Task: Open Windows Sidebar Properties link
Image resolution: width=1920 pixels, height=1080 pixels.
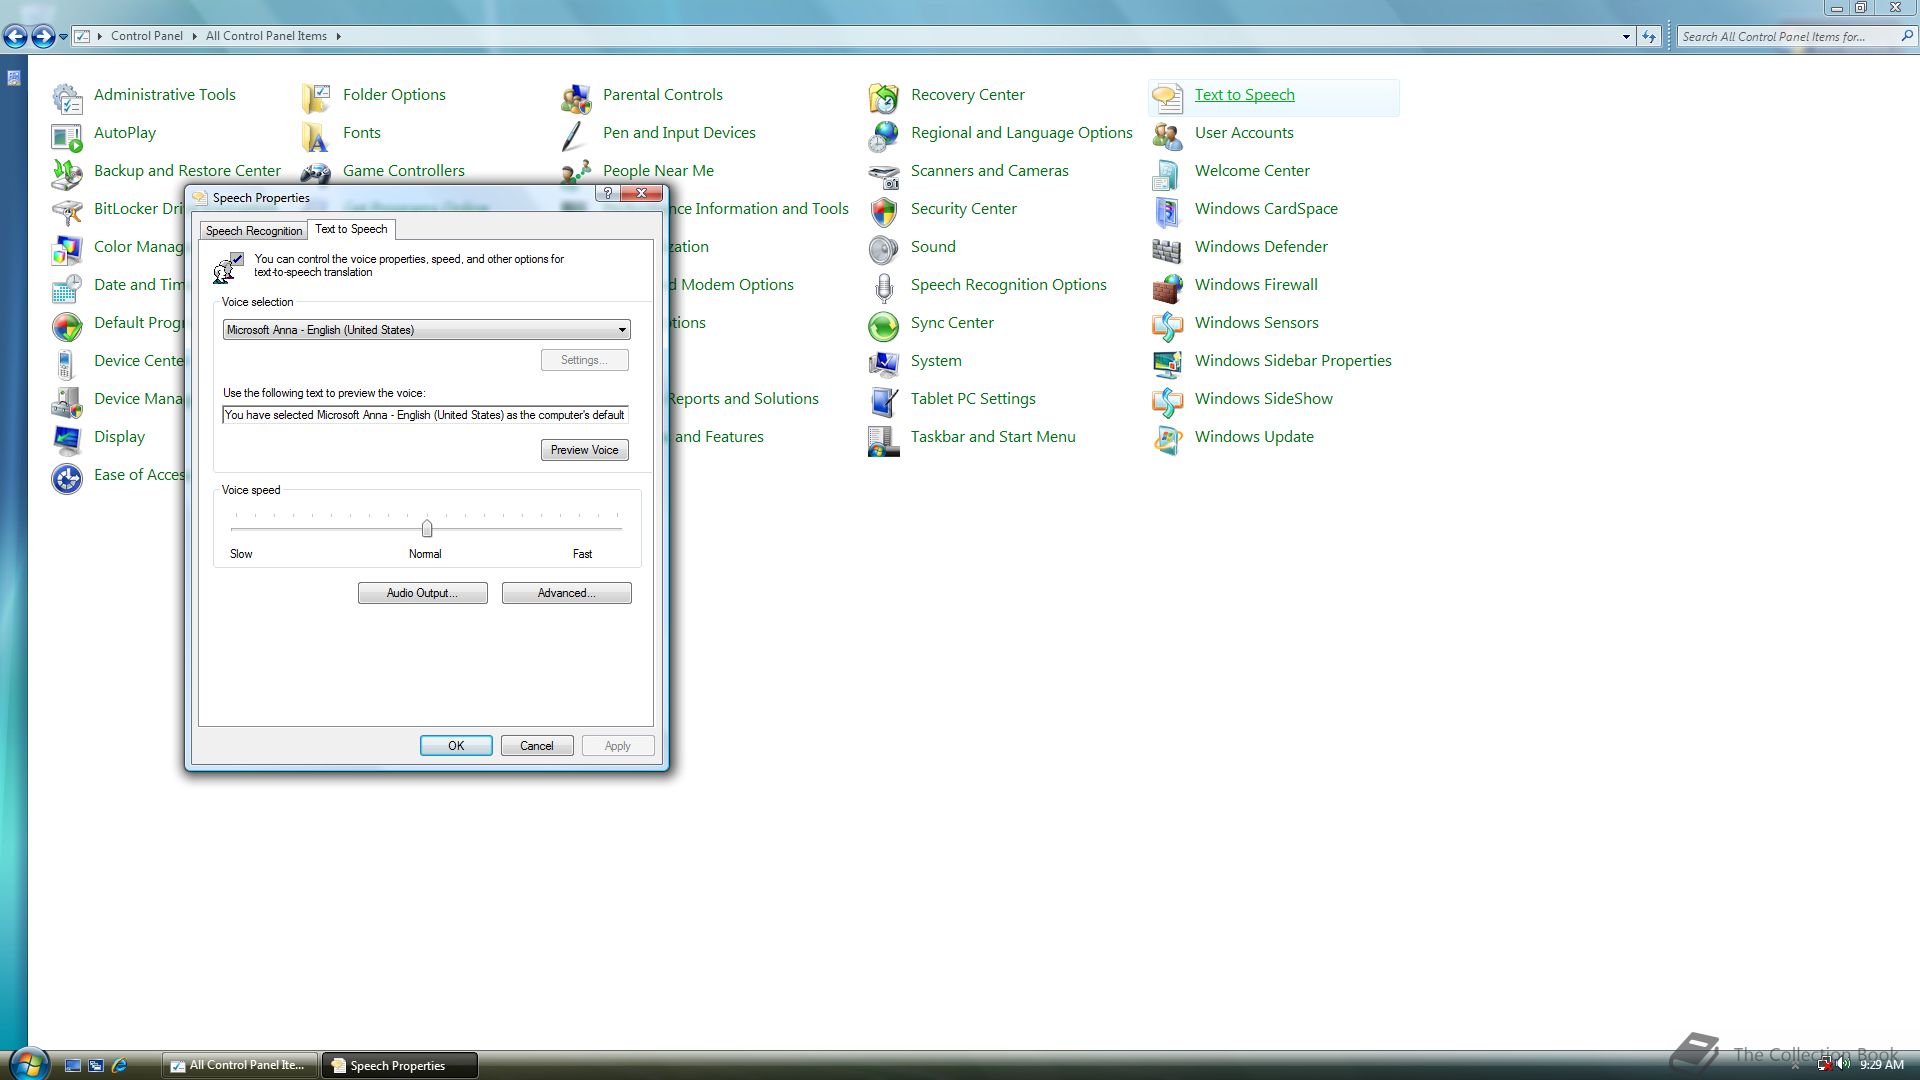Action: pos(1293,361)
